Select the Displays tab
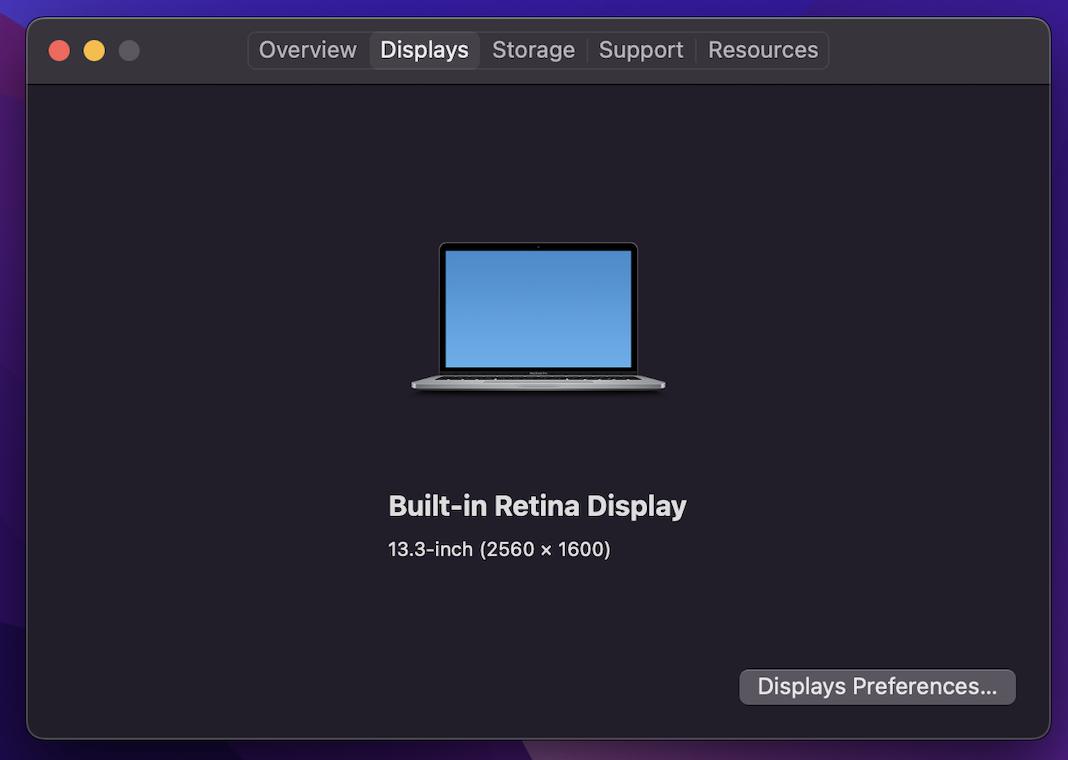This screenshot has height=760, width=1068. 424,50
